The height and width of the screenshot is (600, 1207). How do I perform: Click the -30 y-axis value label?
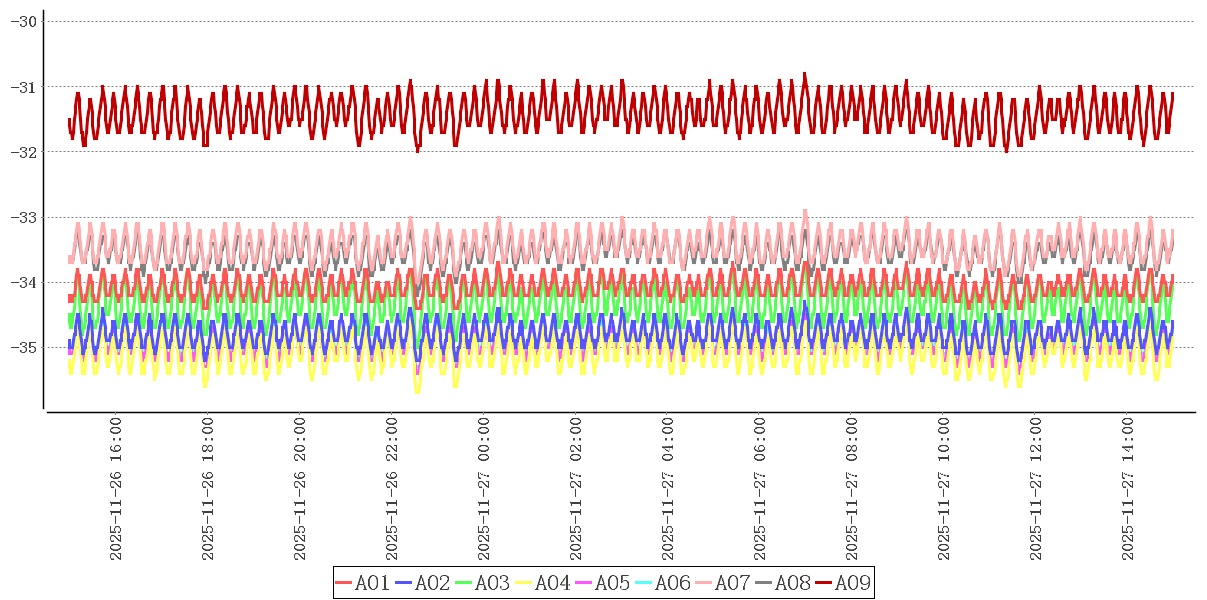[x=23, y=22]
